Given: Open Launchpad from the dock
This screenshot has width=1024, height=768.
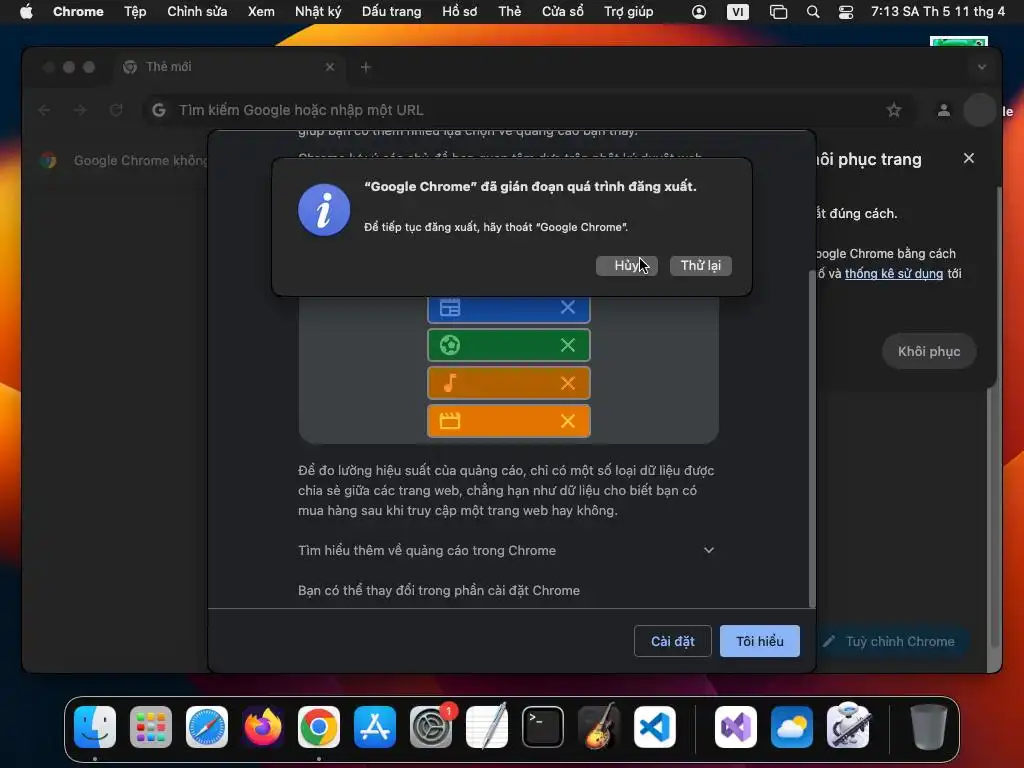Looking at the screenshot, I should tap(151, 727).
